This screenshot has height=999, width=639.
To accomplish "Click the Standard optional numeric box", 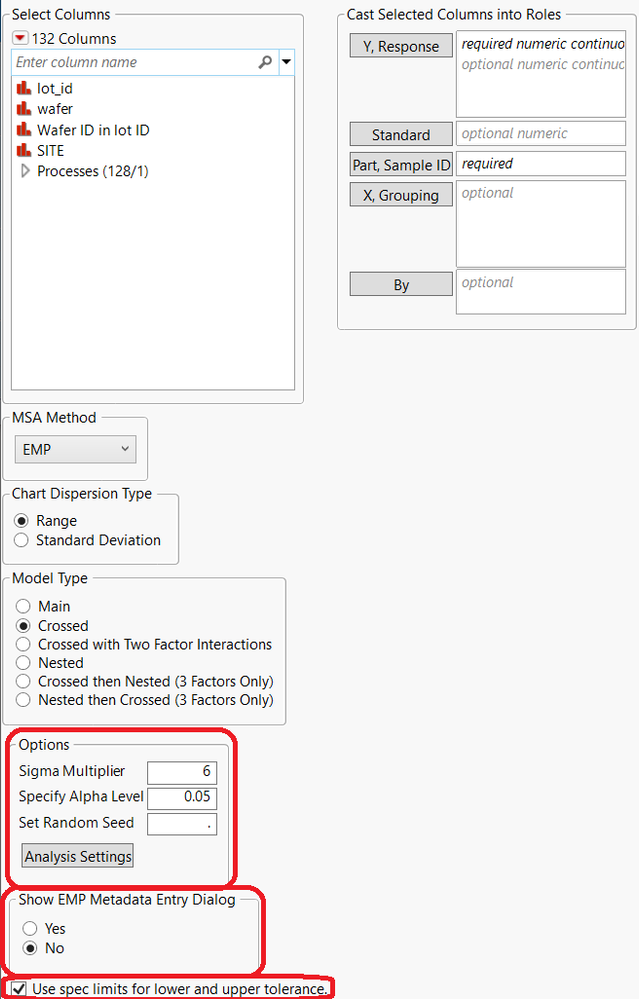I will pyautogui.click(x=541, y=133).
